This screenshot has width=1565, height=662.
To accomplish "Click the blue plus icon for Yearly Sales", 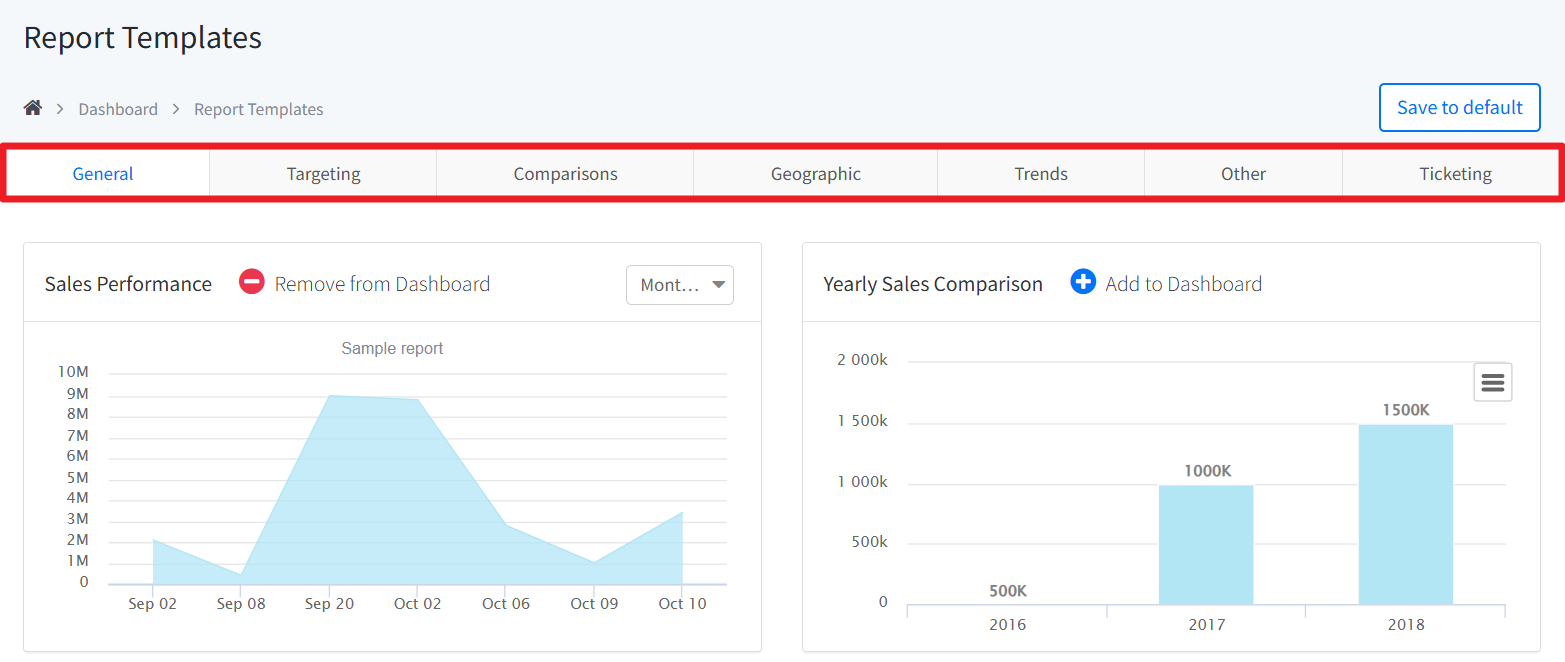I will coord(1083,283).
